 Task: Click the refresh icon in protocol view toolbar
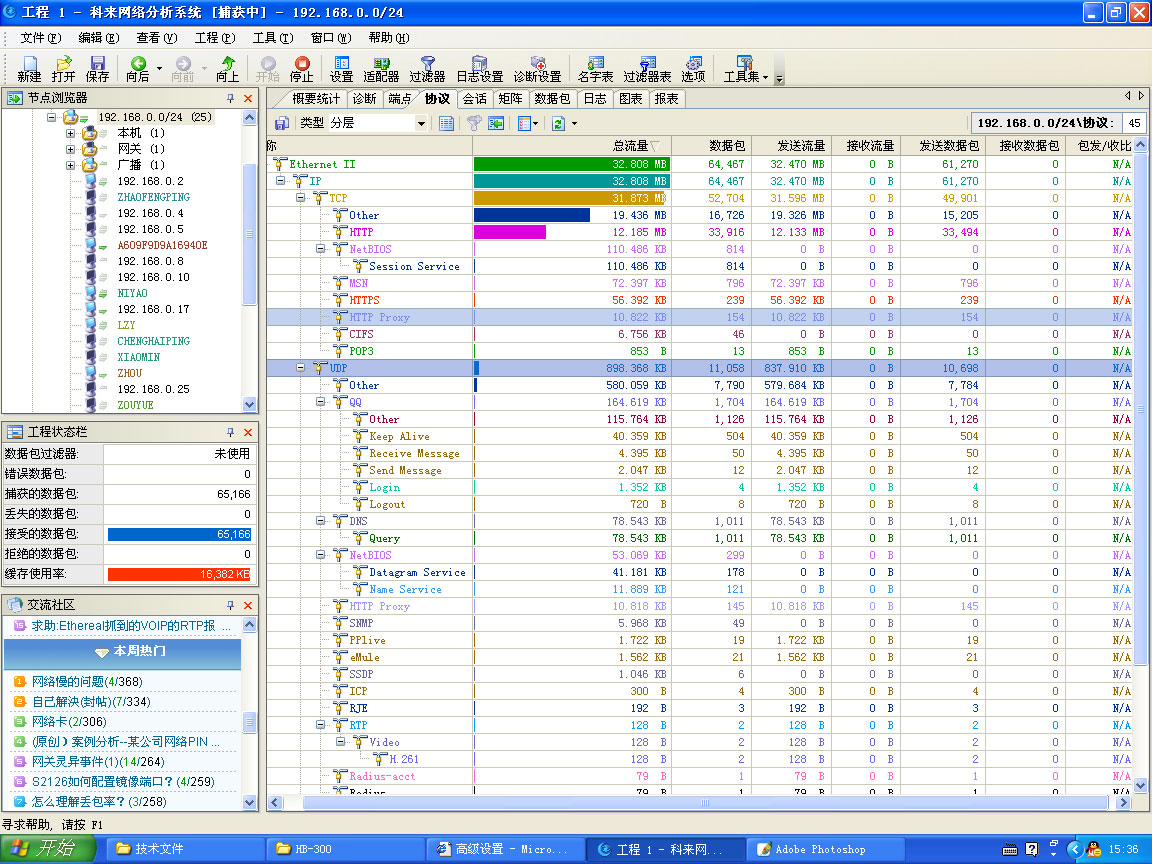[x=558, y=123]
